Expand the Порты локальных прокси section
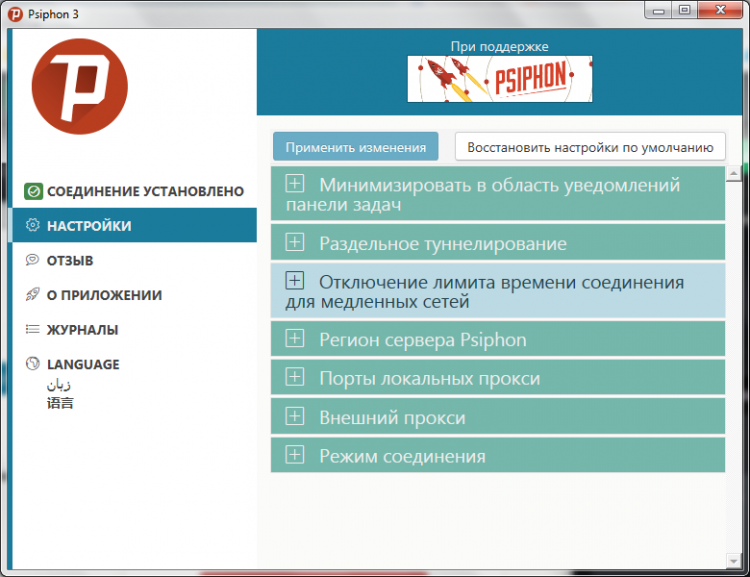This screenshot has width=750, height=577. pos(294,378)
